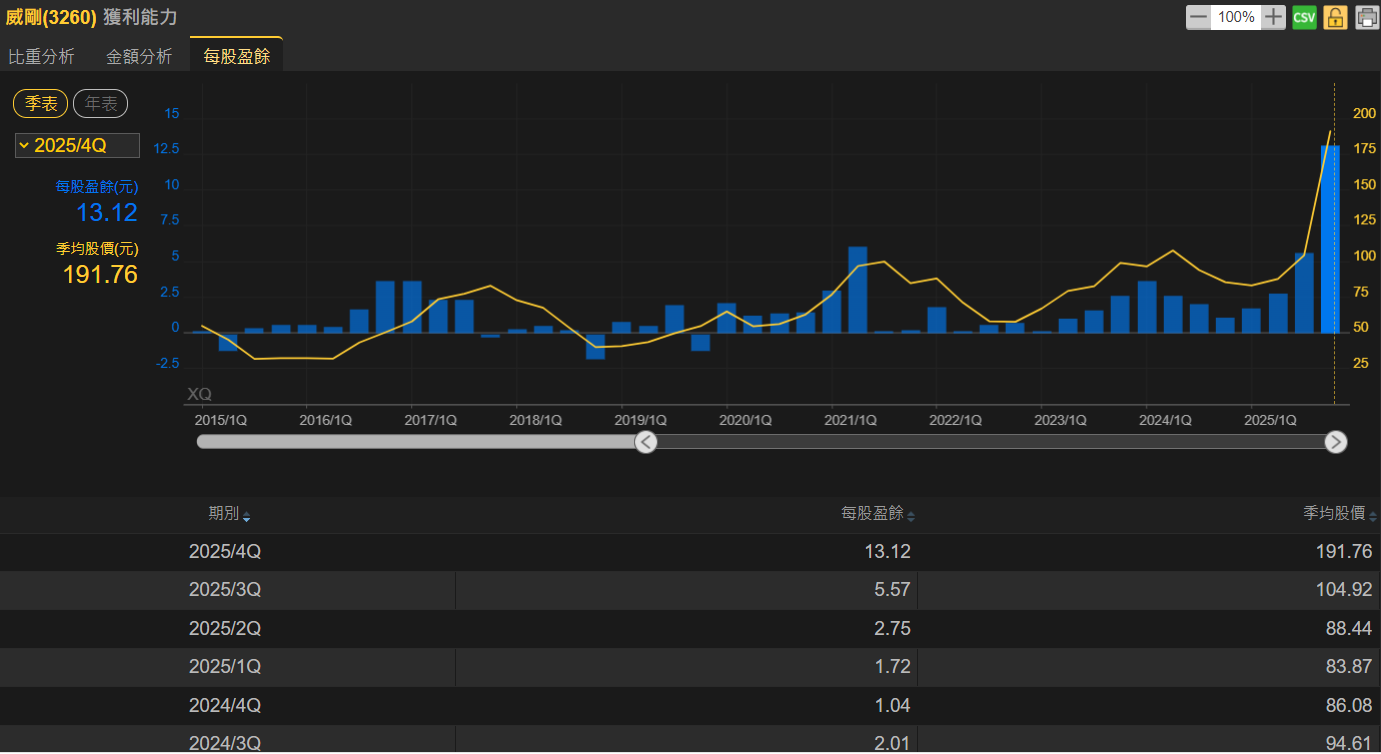This screenshot has width=1381, height=754.
Task: Select the 2025/3Q table row
Action: [690, 590]
